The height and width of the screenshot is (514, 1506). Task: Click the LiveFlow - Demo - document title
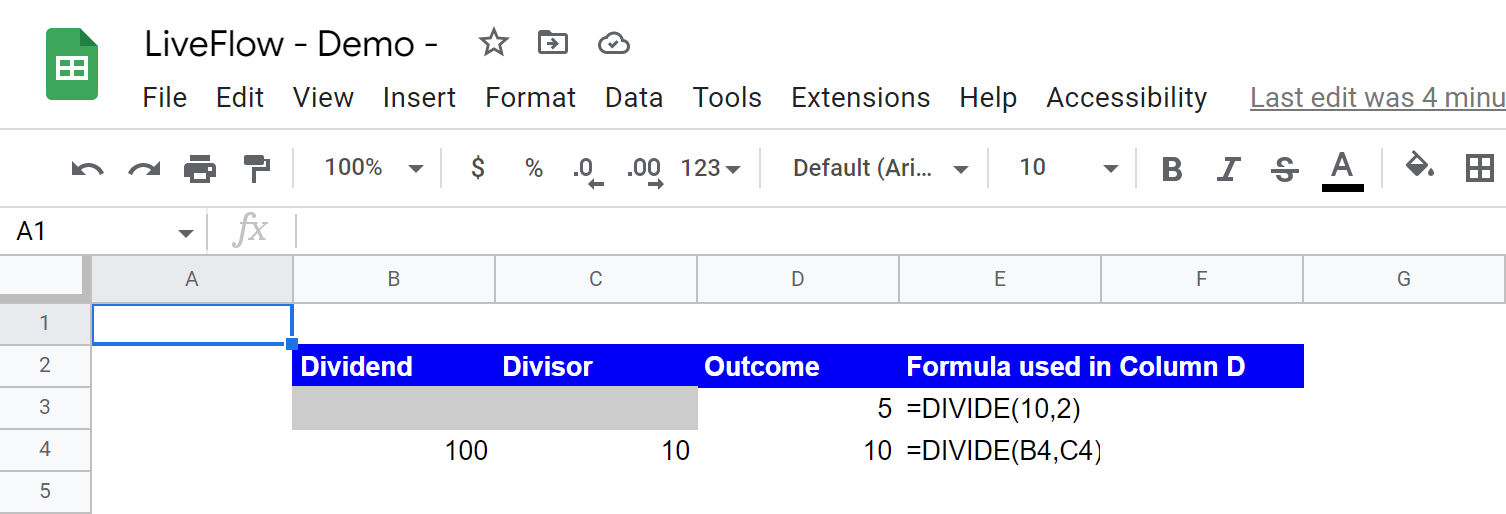292,44
